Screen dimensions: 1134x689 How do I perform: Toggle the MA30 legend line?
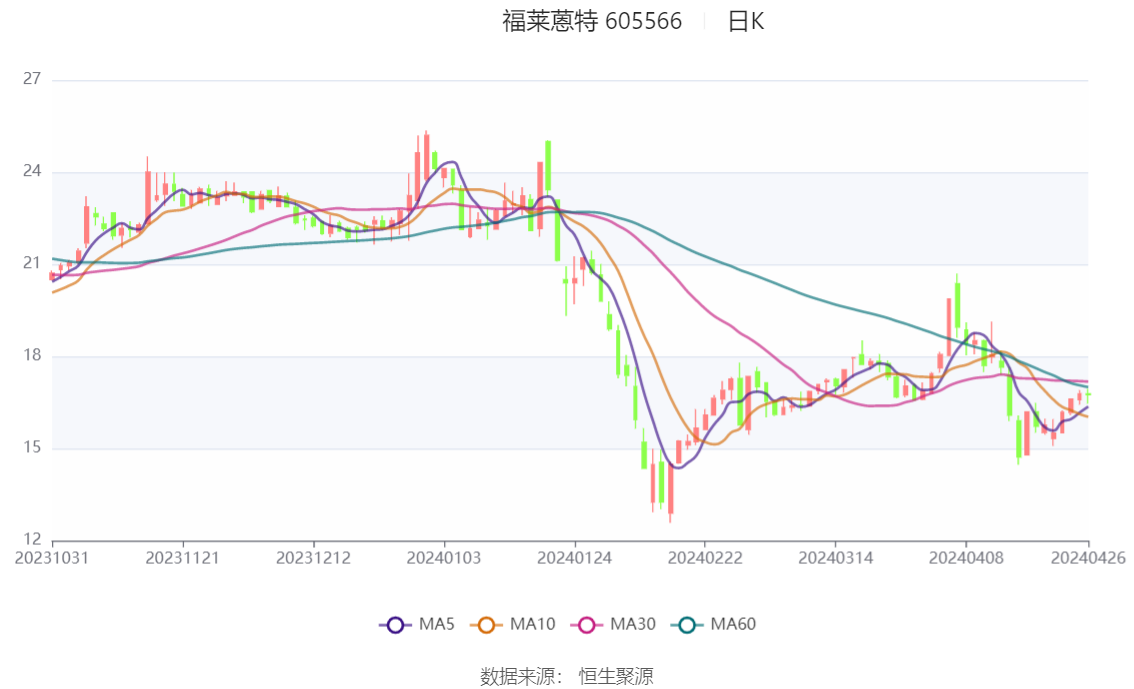click(x=613, y=625)
